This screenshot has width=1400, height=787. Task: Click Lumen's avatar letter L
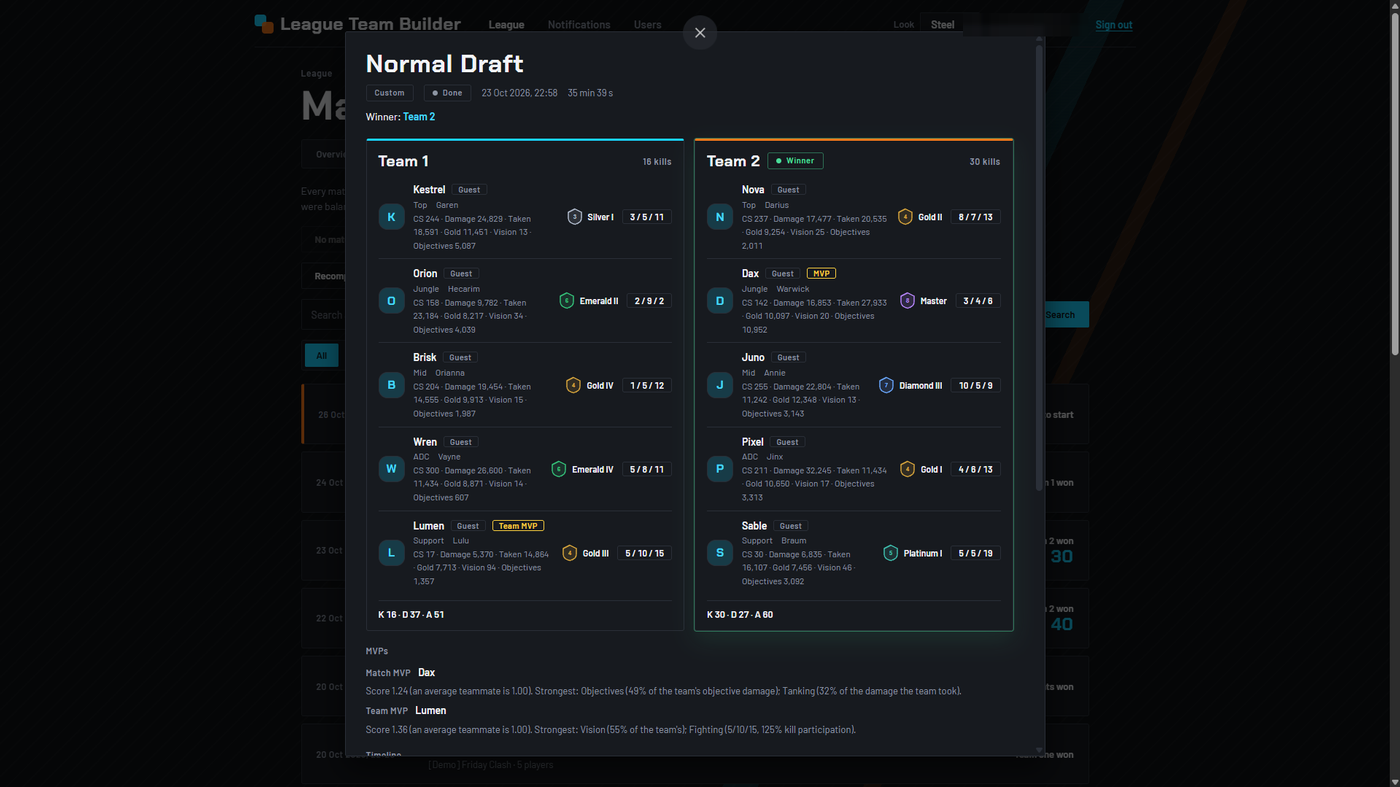point(391,553)
